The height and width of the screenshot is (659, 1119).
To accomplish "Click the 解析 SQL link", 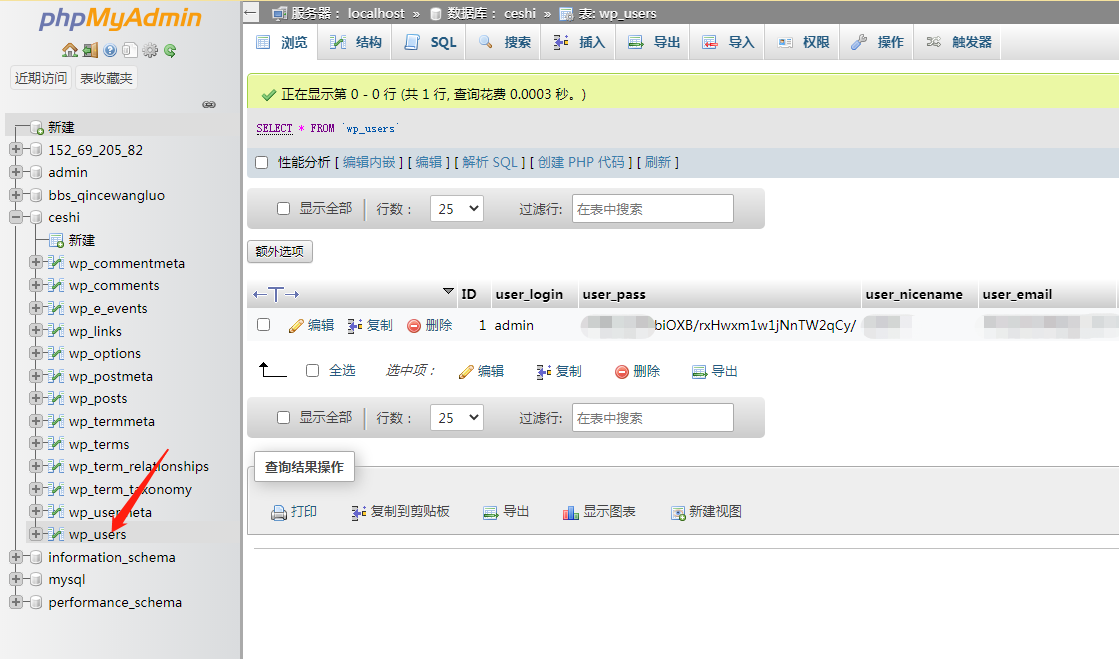I will point(490,163).
